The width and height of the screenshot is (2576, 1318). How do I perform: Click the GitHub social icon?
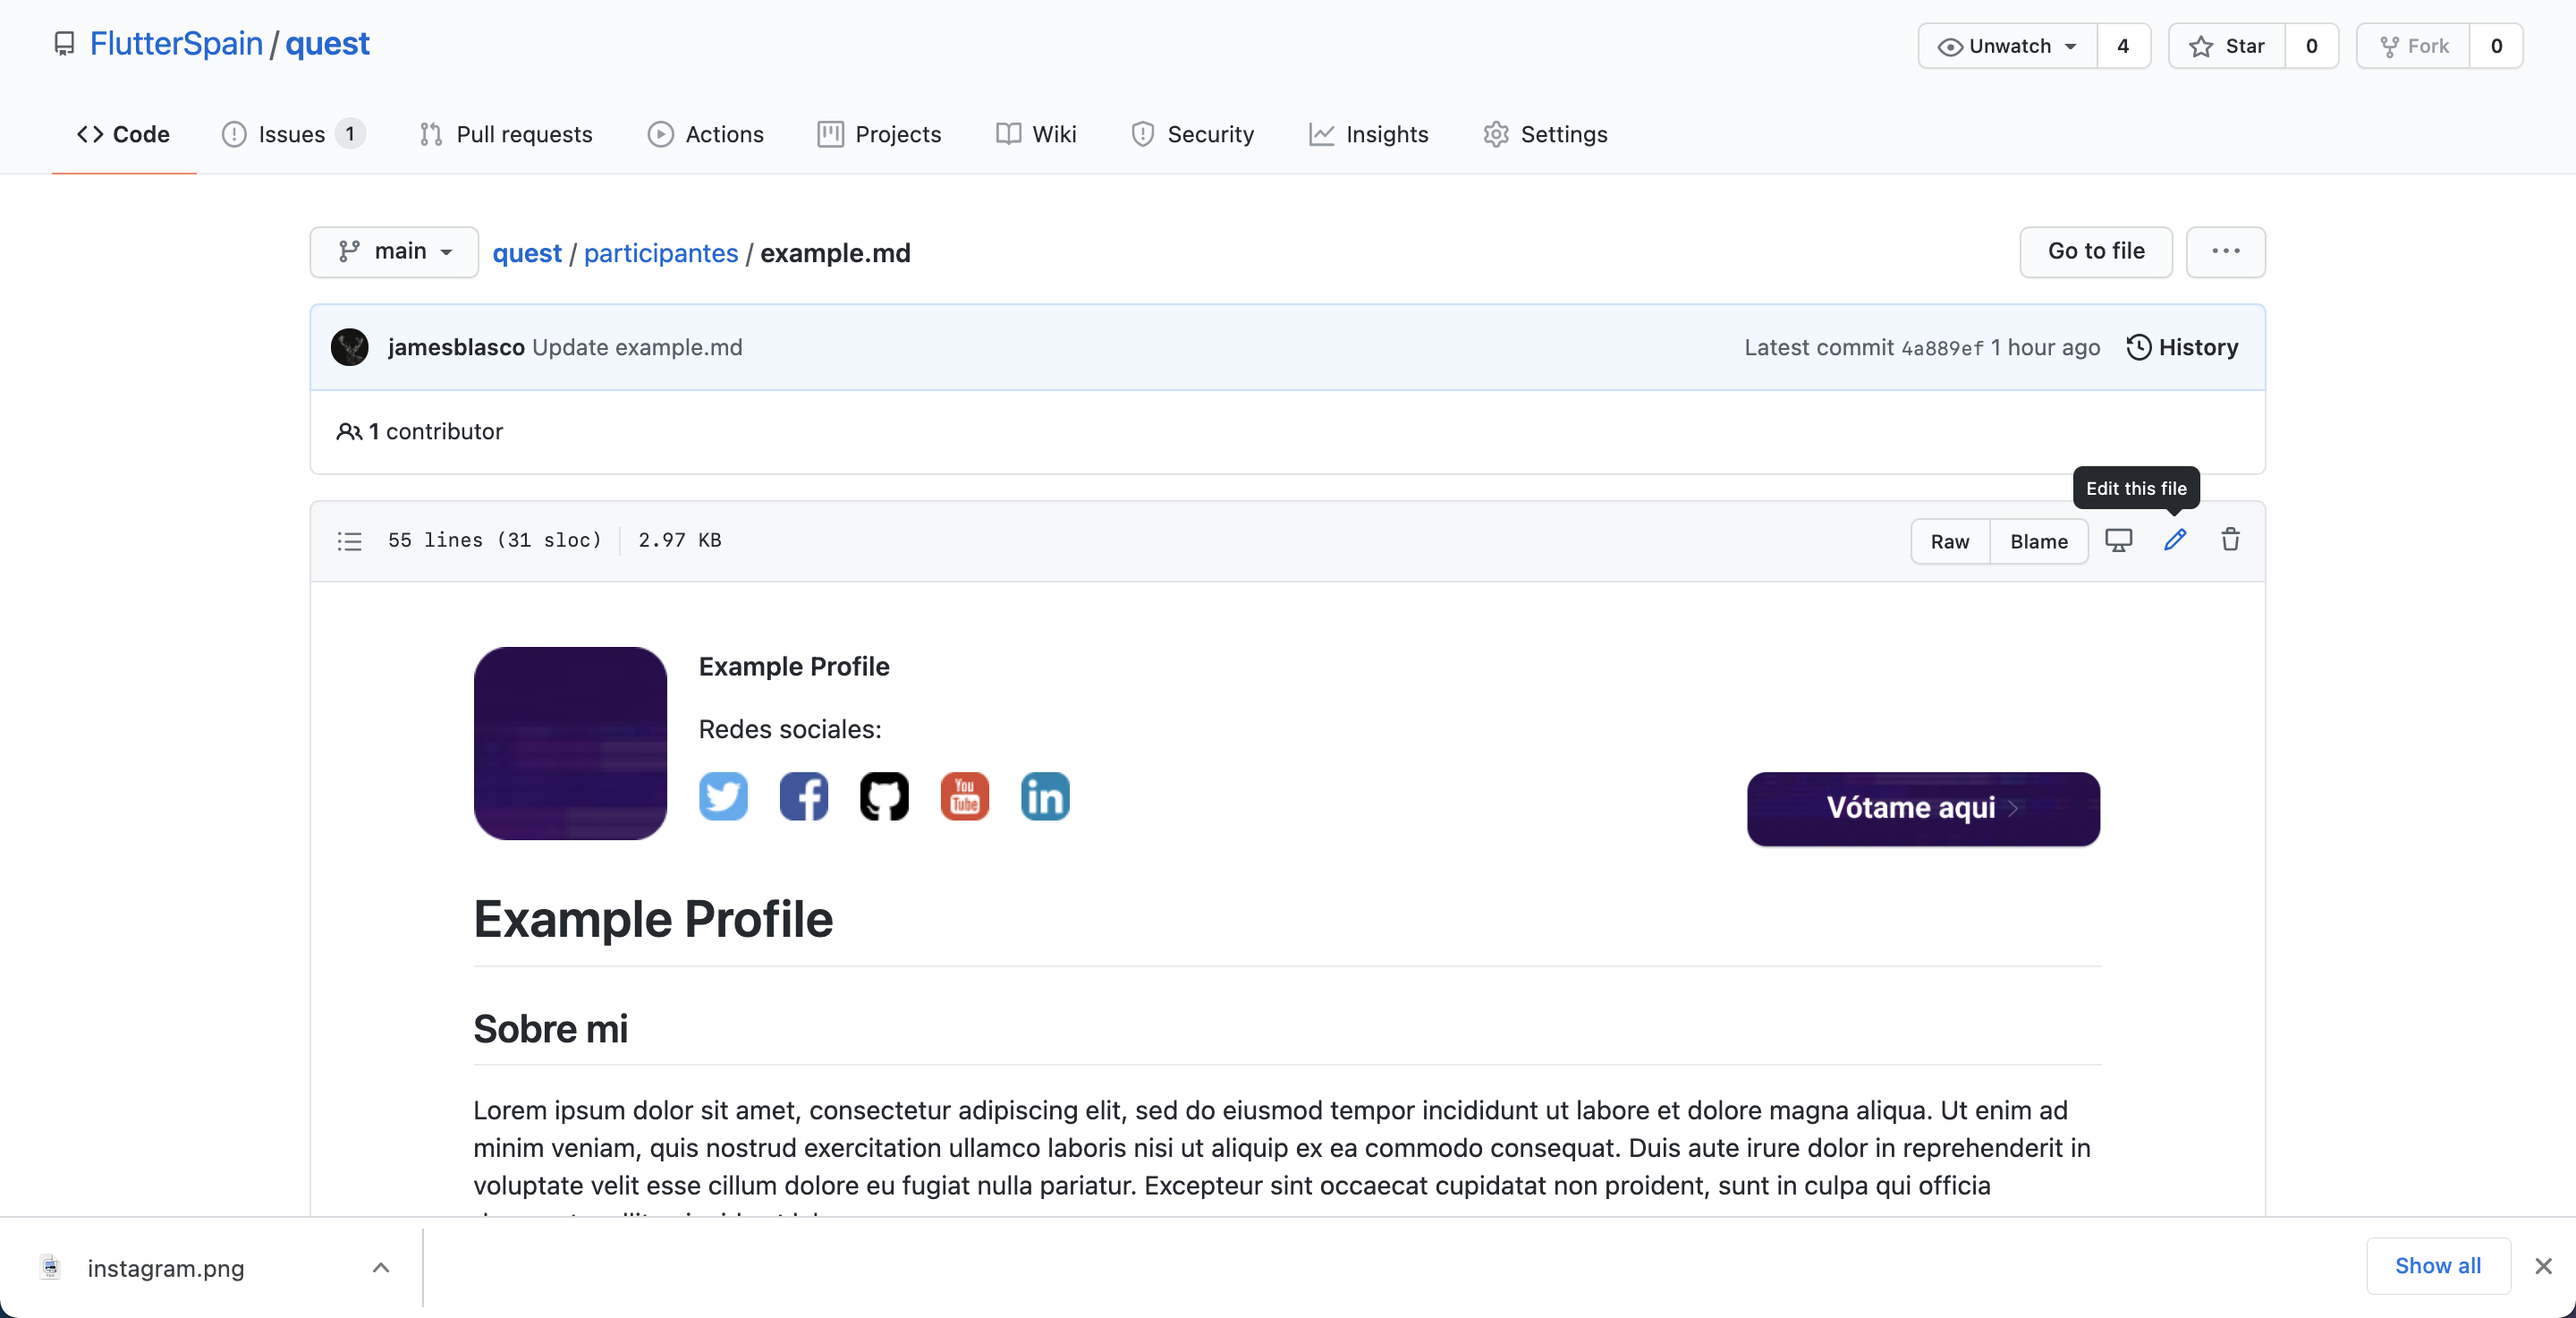pyautogui.click(x=884, y=796)
